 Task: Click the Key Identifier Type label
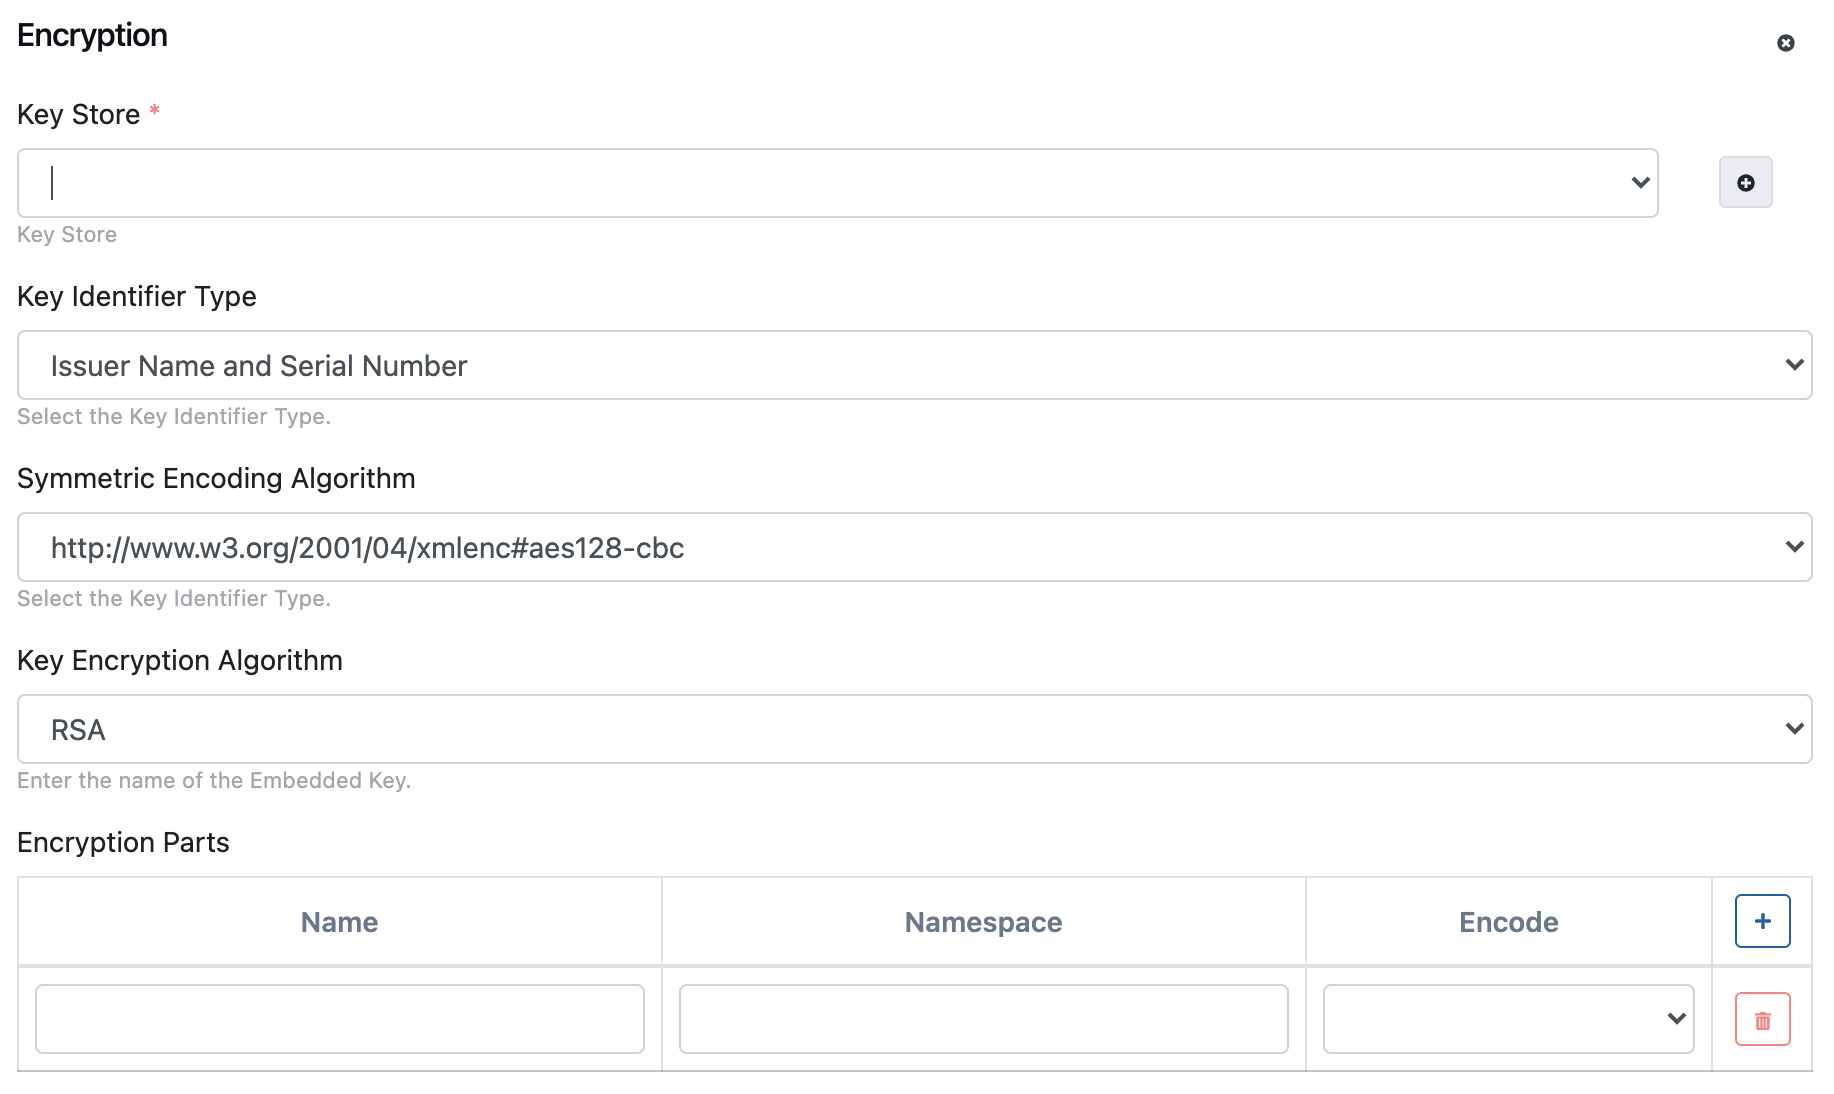[137, 297]
